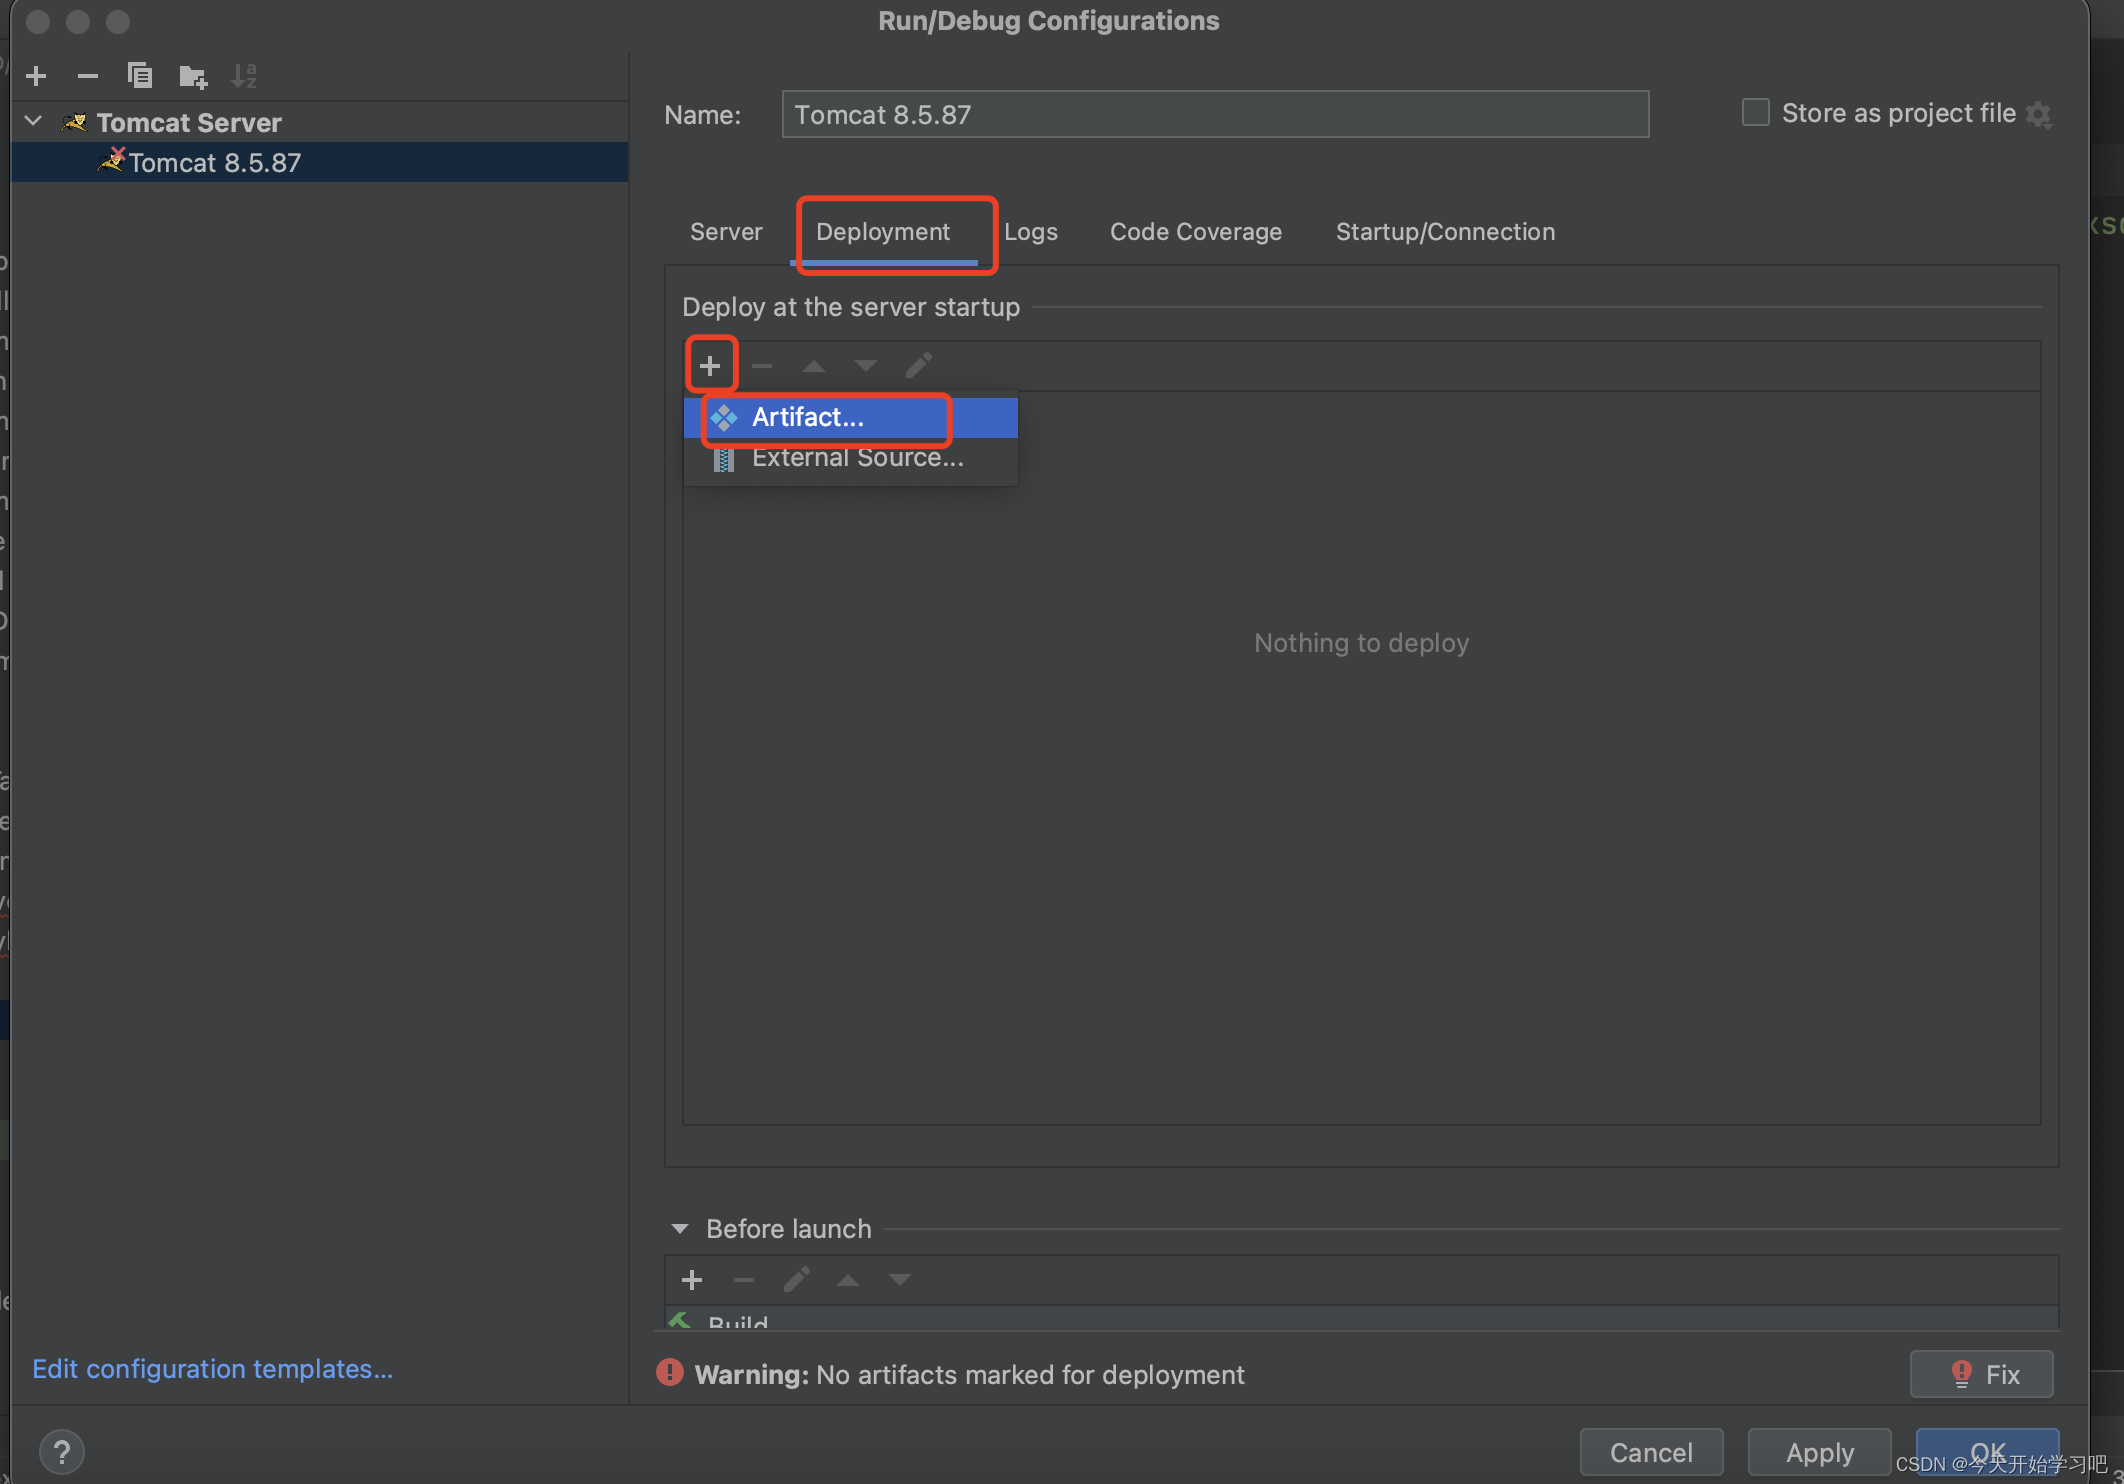This screenshot has height=1484, width=2124.
Task: Open the Logs tab
Action: [1031, 232]
